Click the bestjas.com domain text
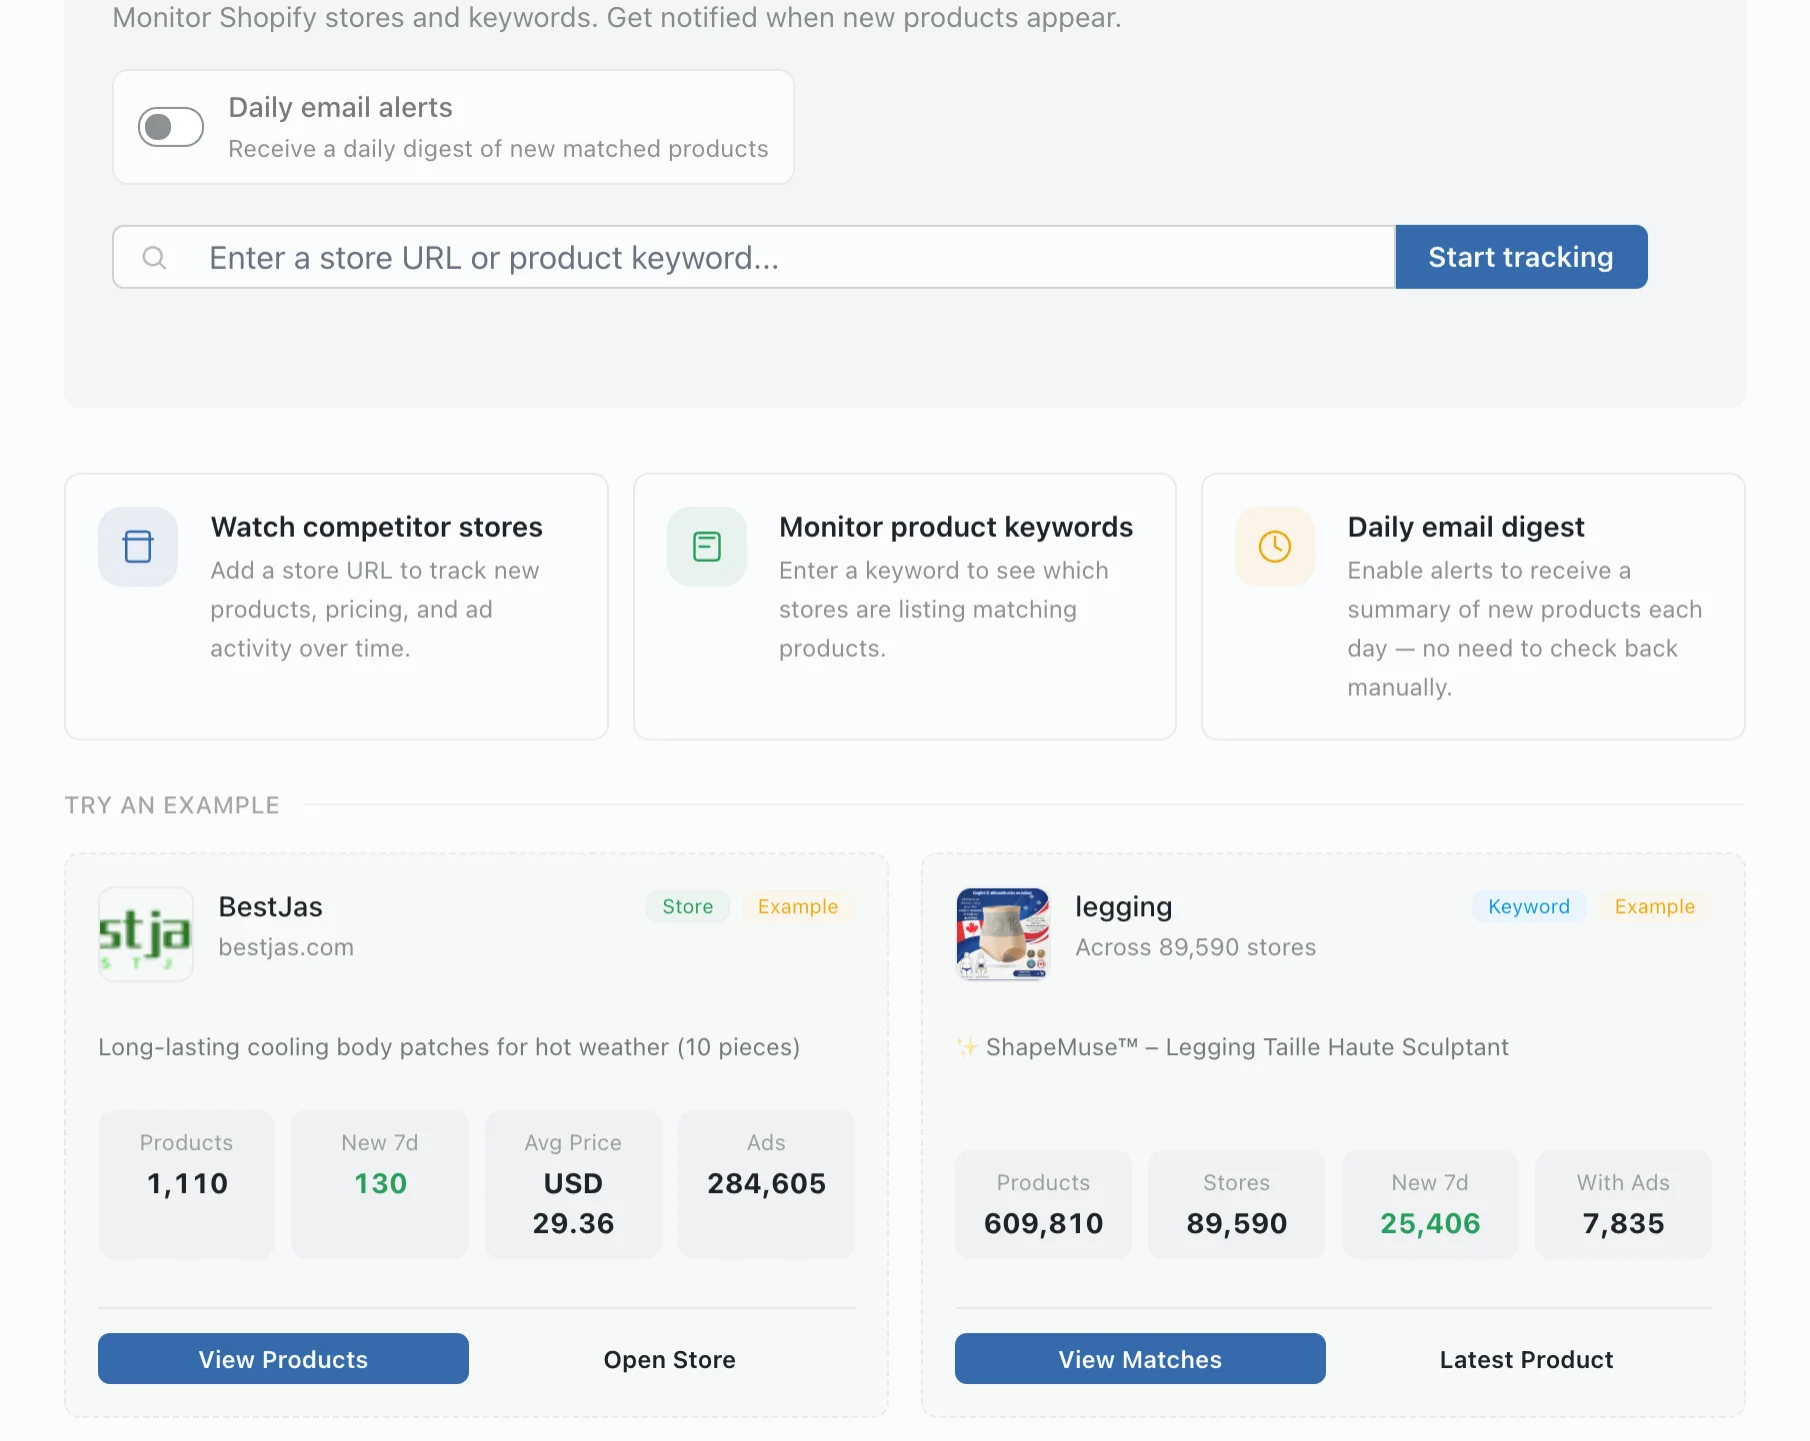Screen dimensions: 1810x1441 pos(286,947)
